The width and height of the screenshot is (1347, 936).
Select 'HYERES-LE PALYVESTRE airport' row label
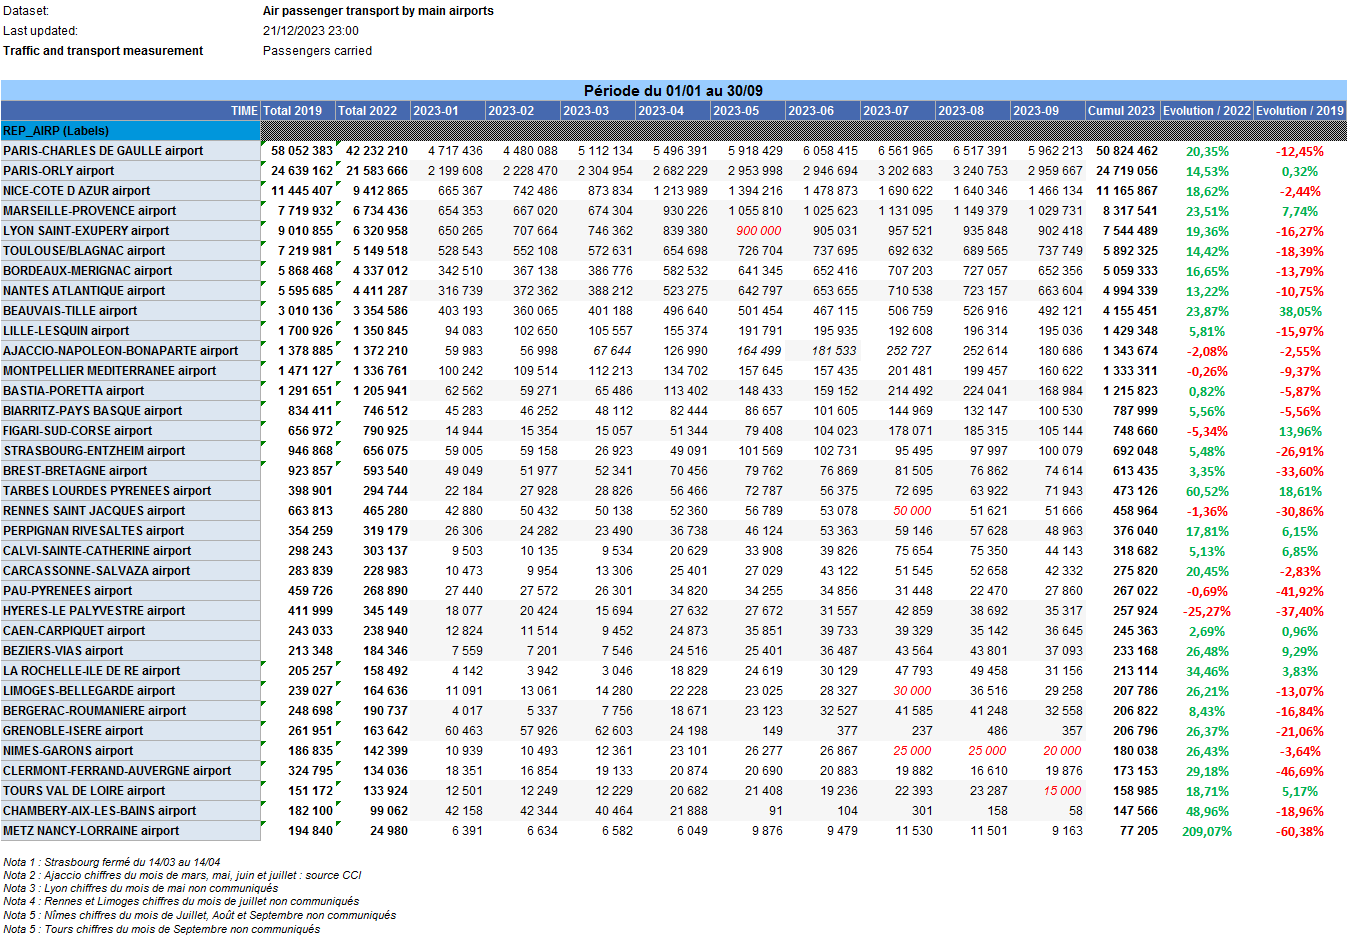pos(130,611)
